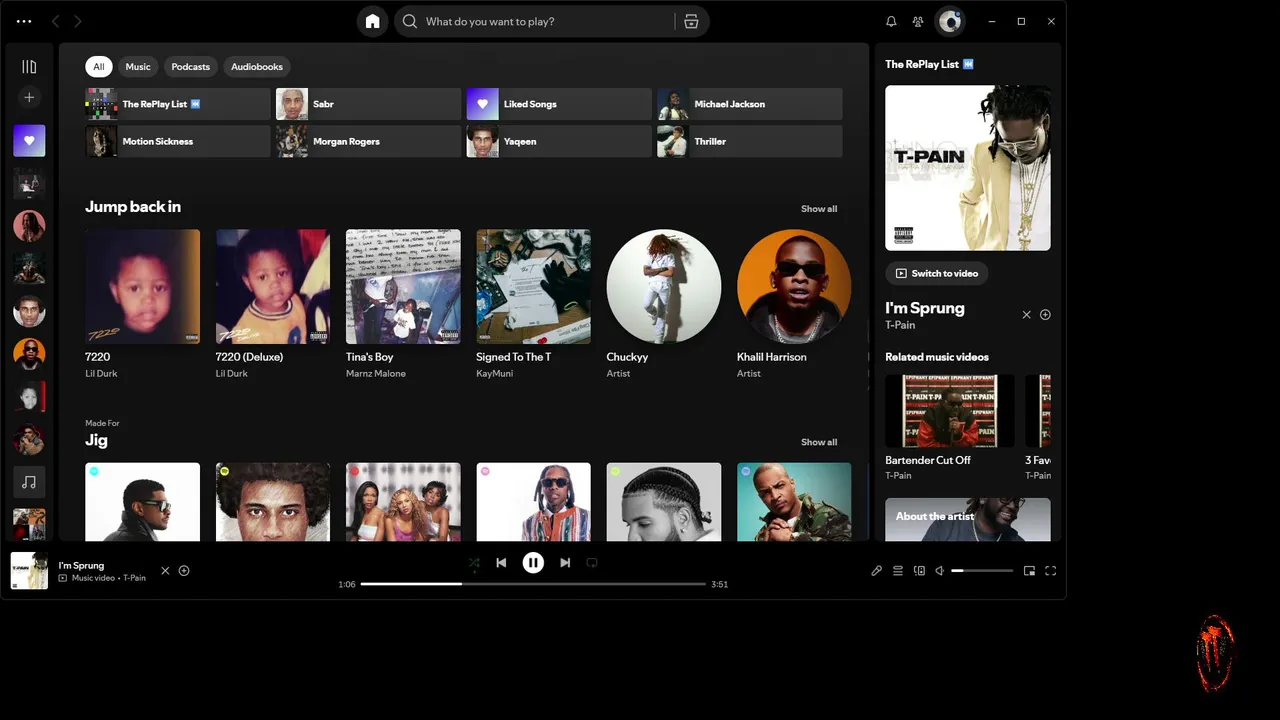This screenshot has height=720, width=1280.
Task: Go to Home using the house icon
Action: (x=373, y=21)
